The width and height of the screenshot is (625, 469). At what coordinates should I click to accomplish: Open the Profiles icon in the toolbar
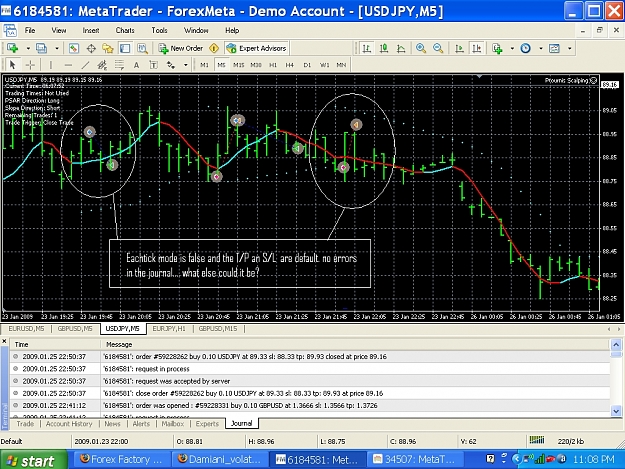tap(41, 48)
